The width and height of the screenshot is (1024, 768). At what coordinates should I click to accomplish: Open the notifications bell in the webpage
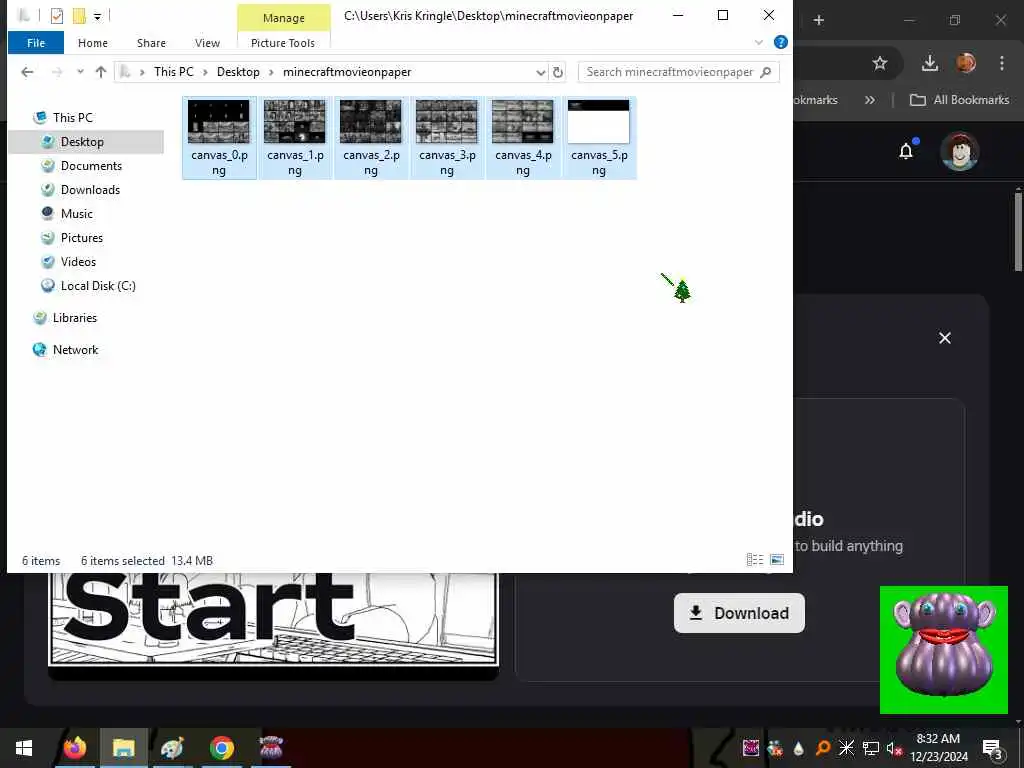pos(906,152)
